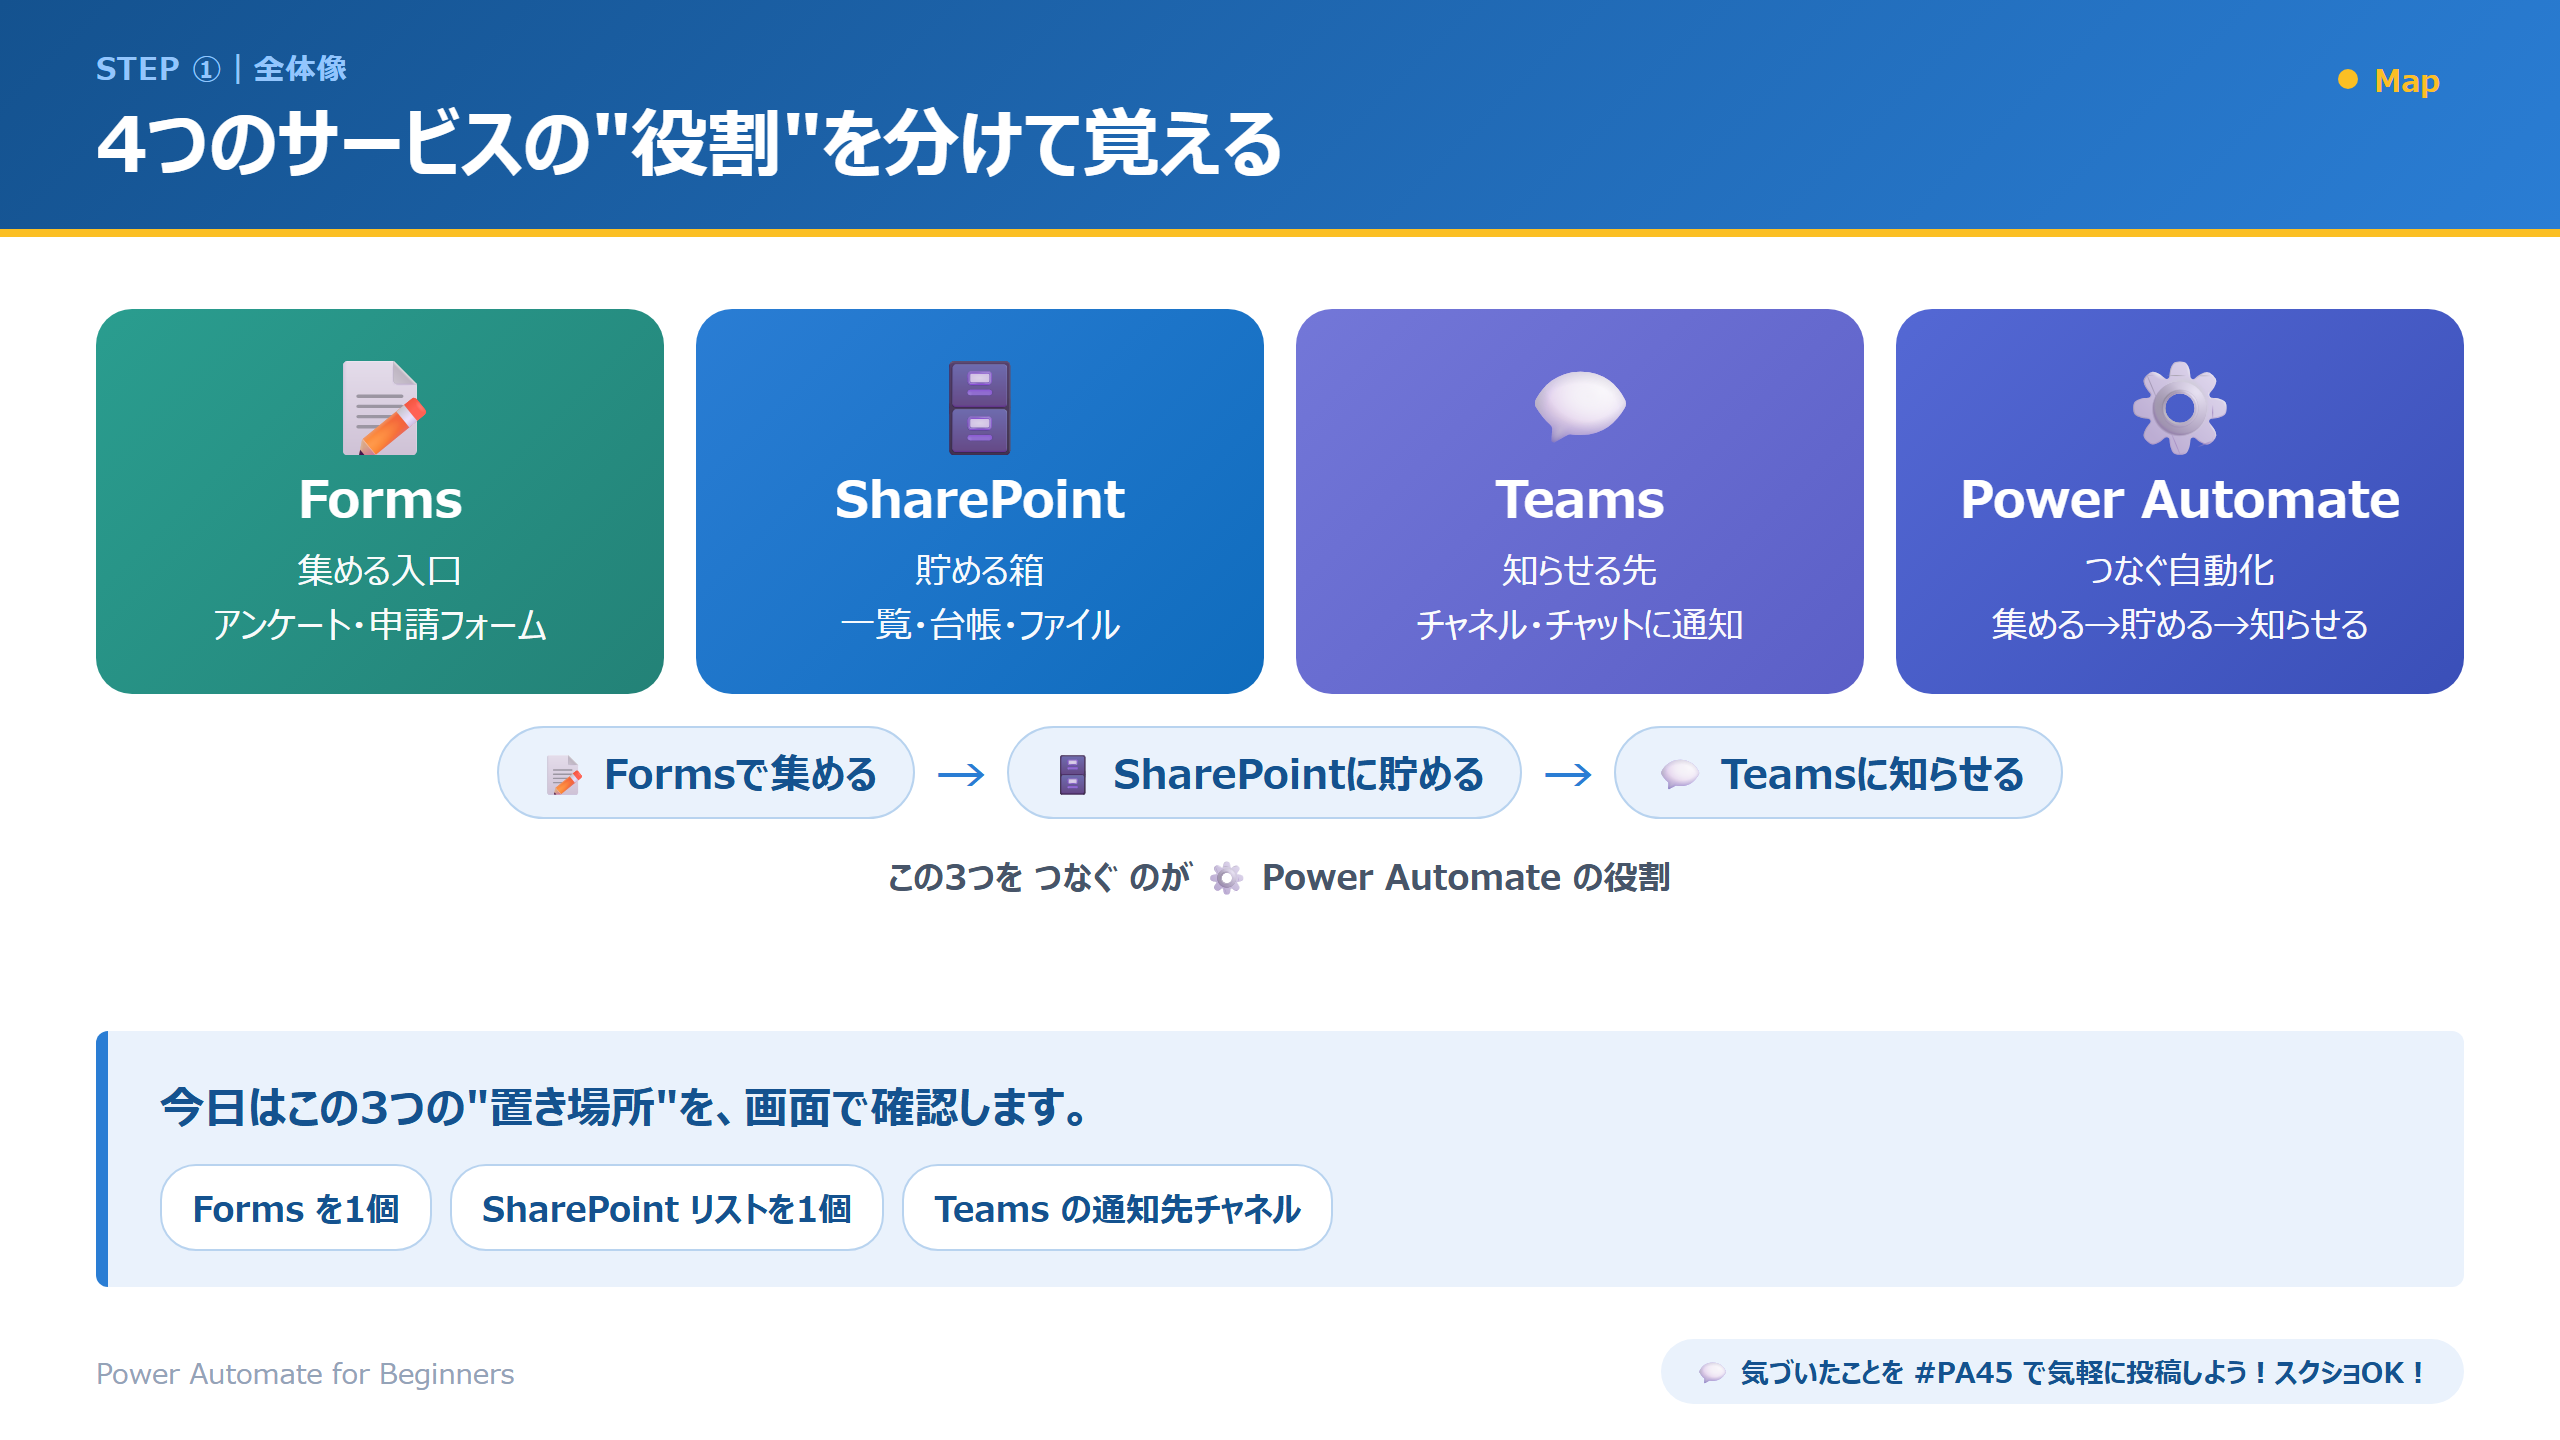This screenshot has height=1440, width=2560.
Task: Click arrow between Forms and SharePoint pills
Action: (x=961, y=774)
